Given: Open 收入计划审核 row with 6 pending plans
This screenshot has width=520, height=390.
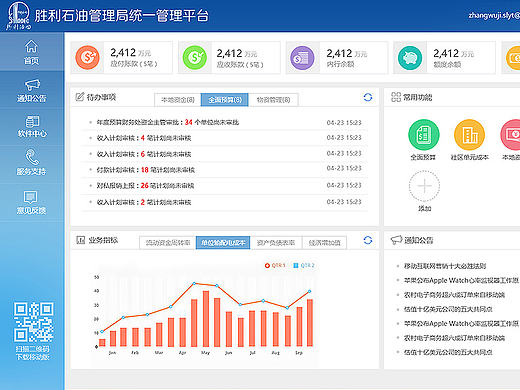Looking at the screenshot, I should 225,154.
